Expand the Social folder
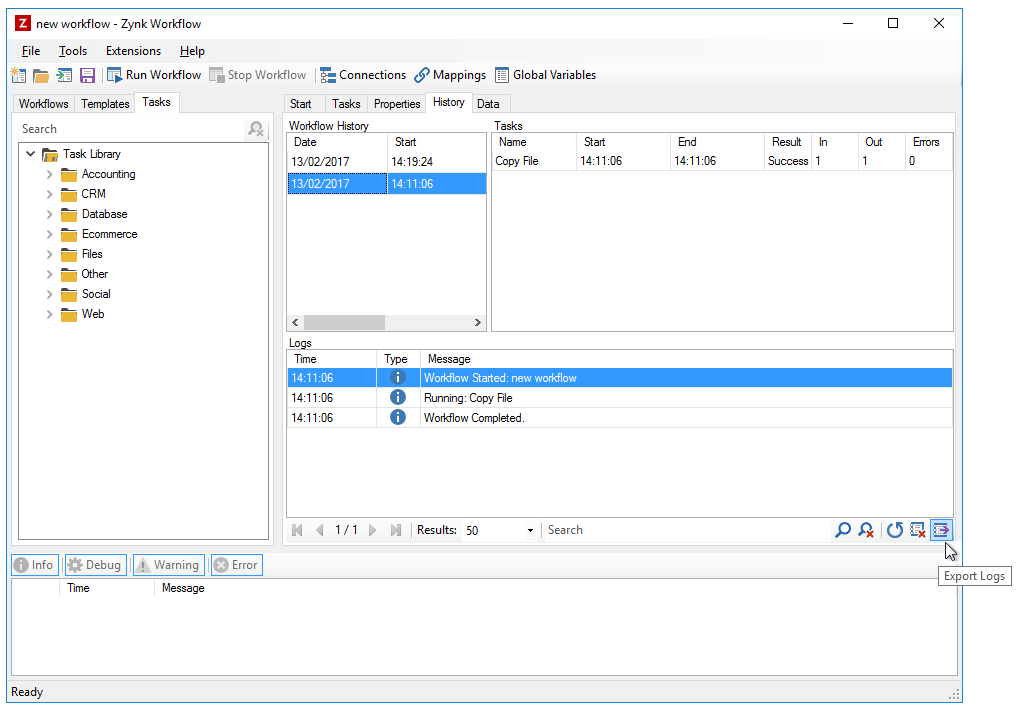 pos(49,294)
